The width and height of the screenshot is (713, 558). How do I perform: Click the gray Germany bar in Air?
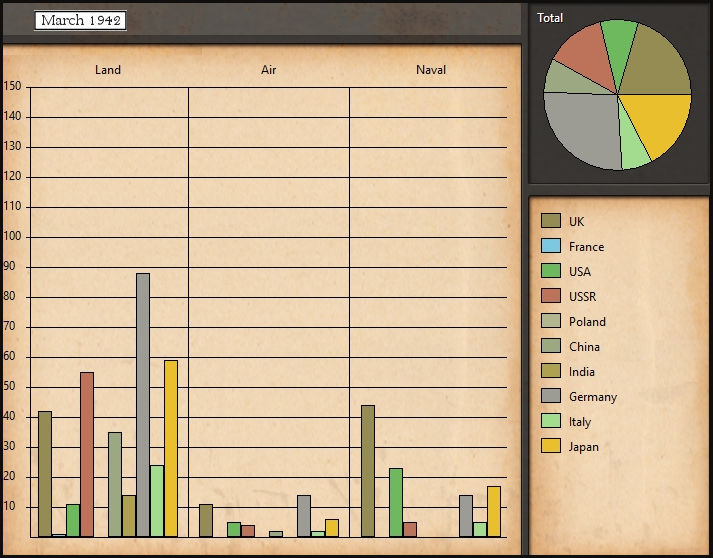point(304,515)
